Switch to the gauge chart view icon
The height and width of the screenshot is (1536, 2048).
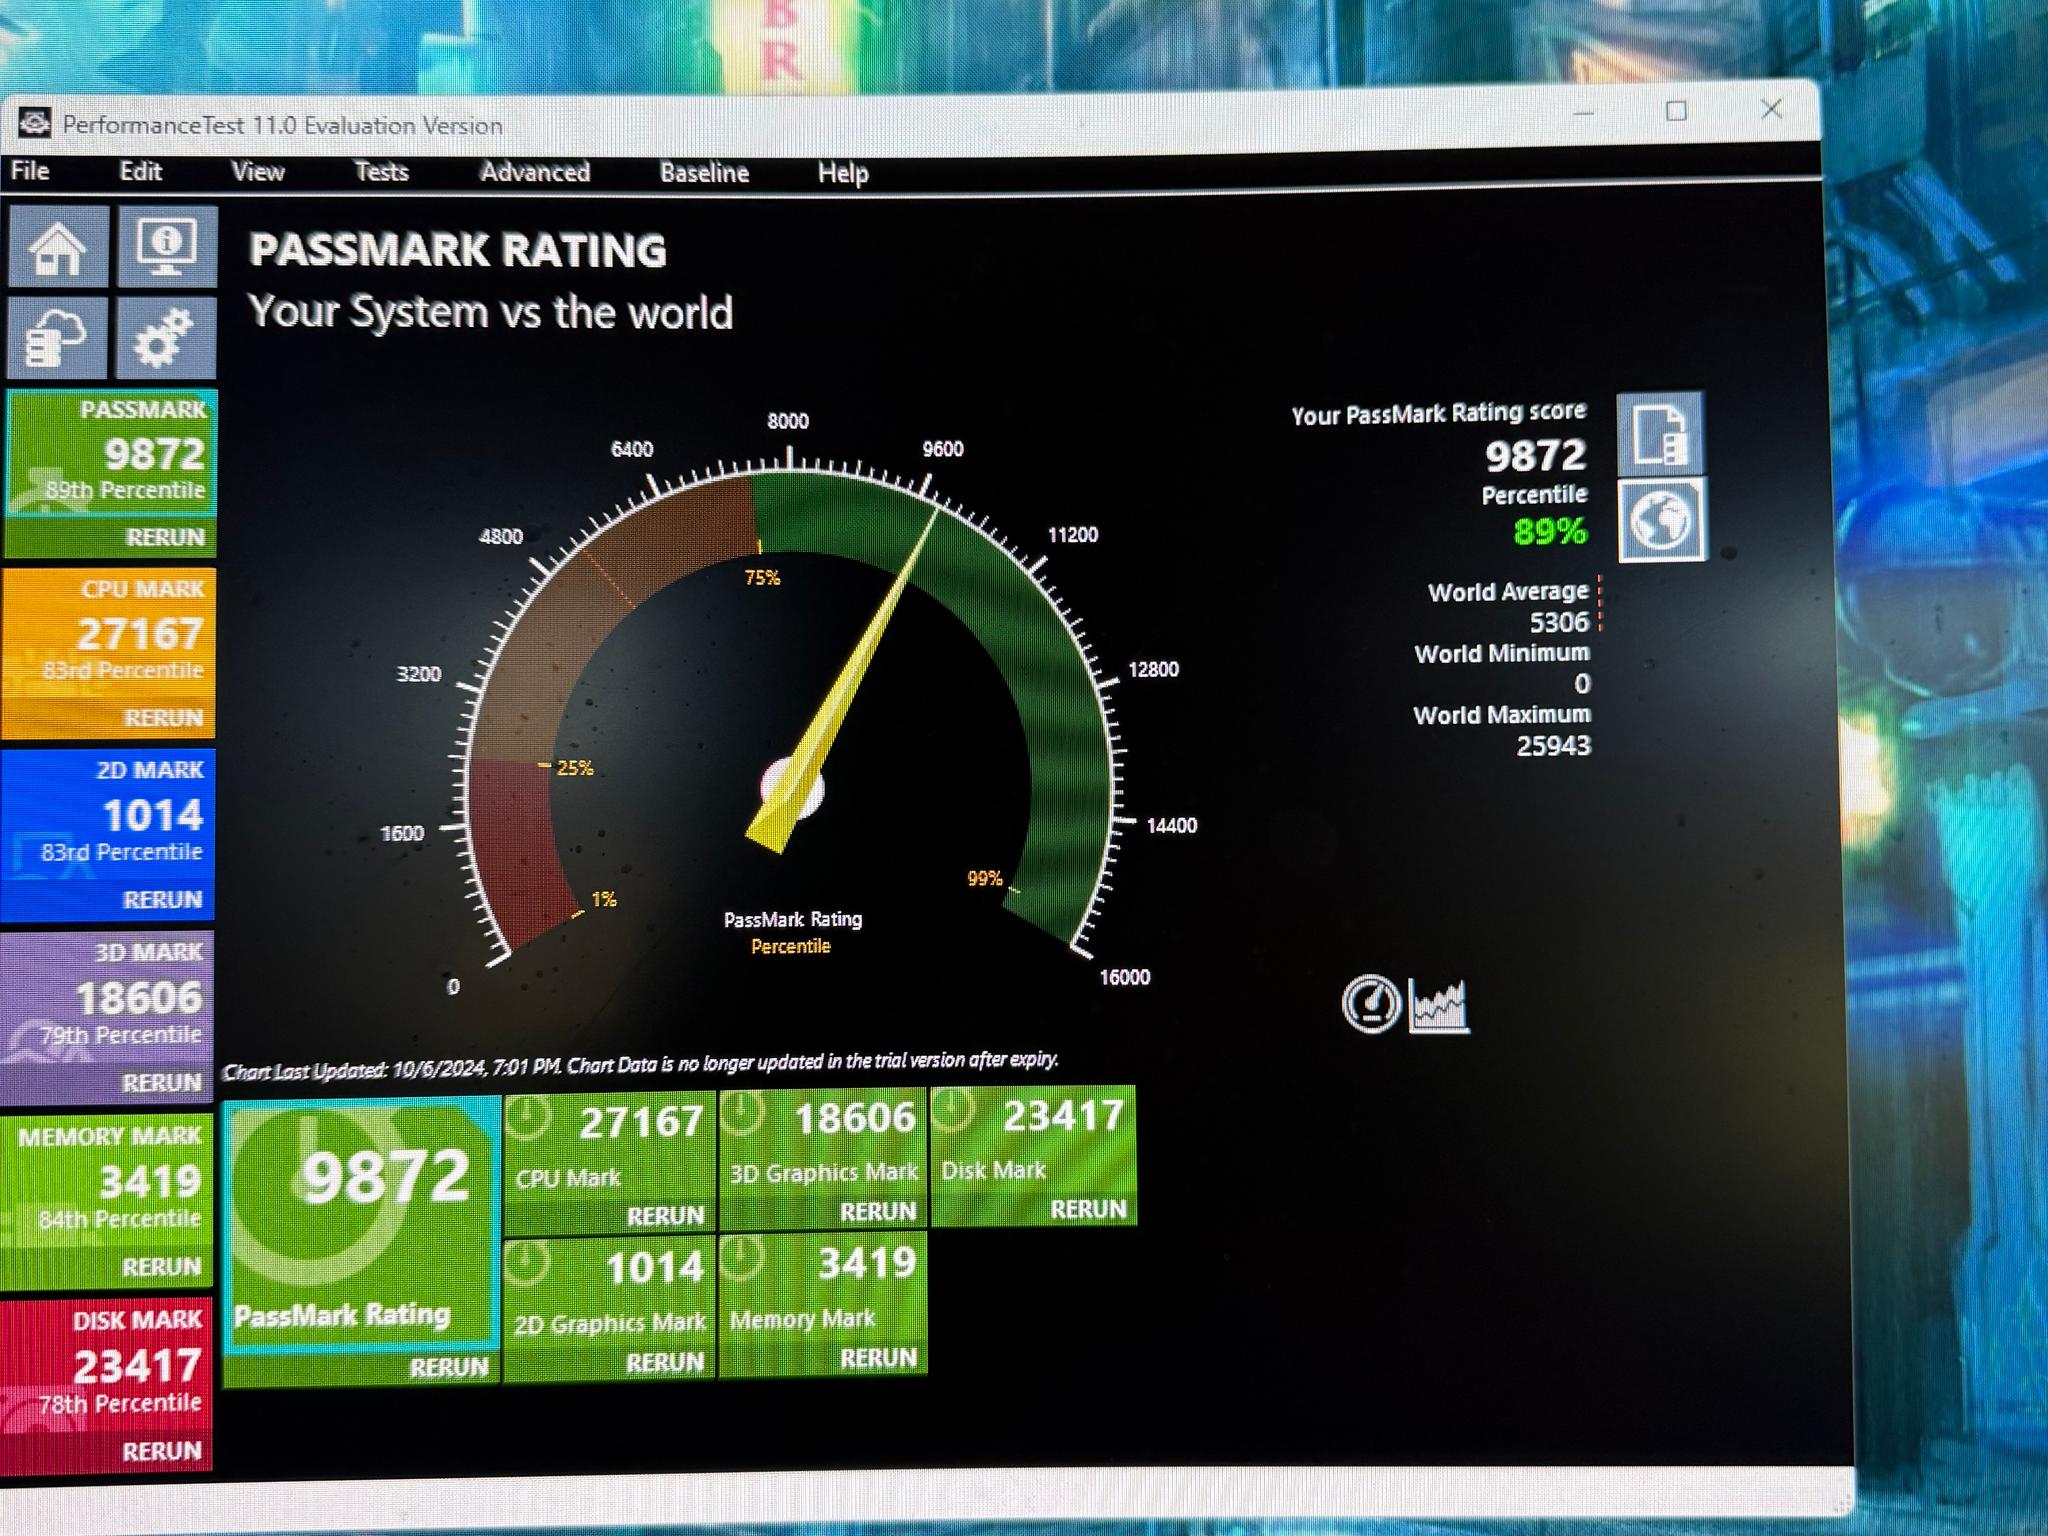1371,1004
